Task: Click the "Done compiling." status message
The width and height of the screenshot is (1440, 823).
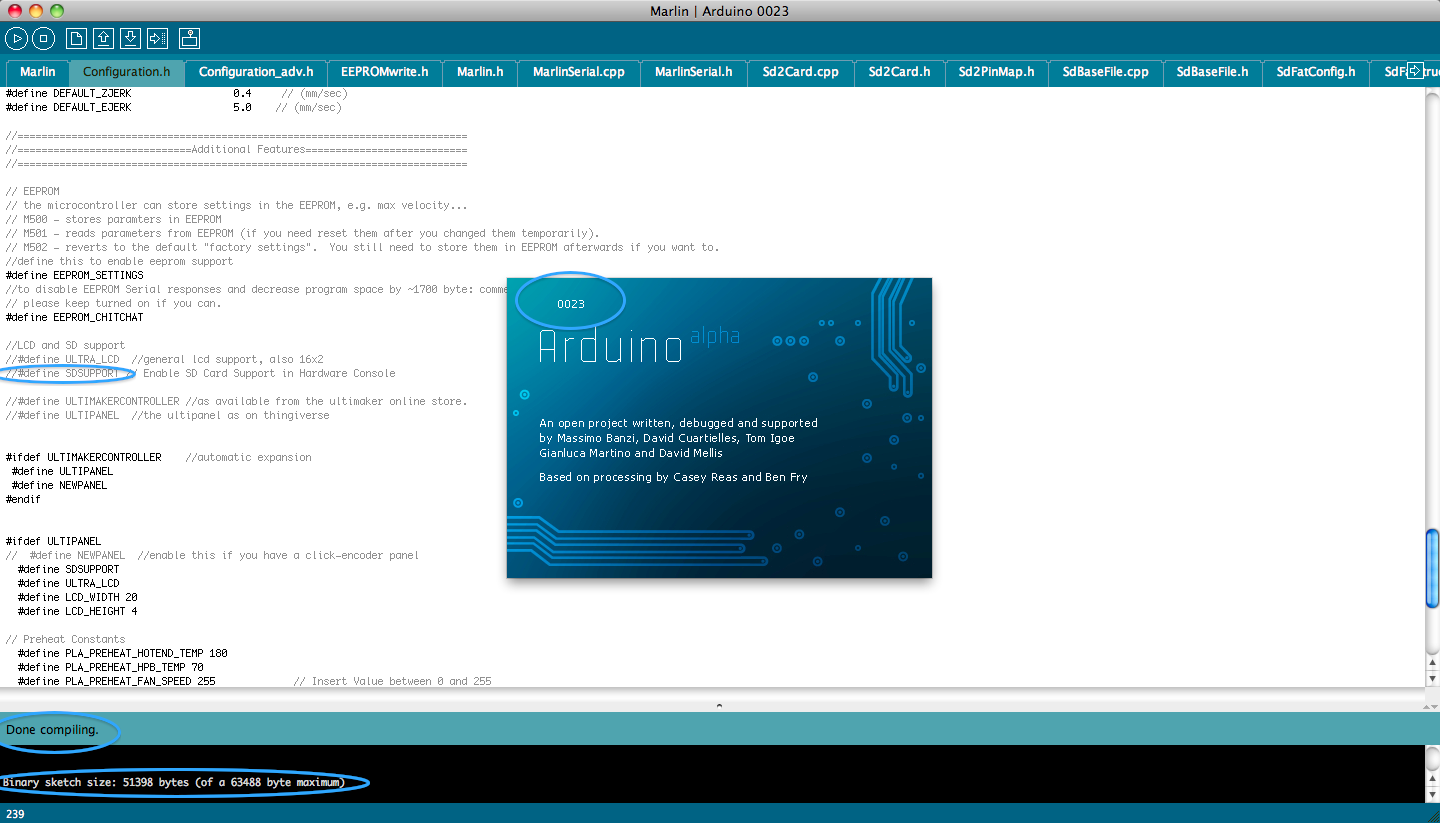Action: pyautogui.click(x=53, y=730)
